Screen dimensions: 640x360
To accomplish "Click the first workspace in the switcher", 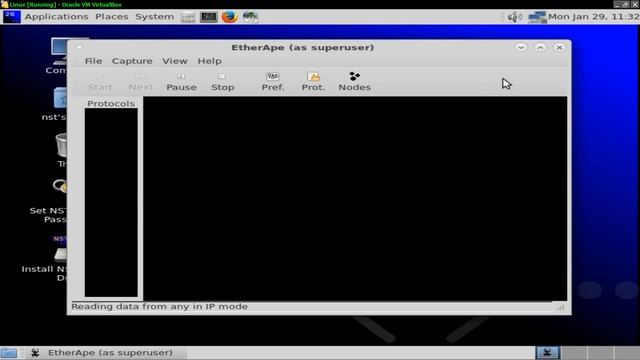I will tap(547, 353).
